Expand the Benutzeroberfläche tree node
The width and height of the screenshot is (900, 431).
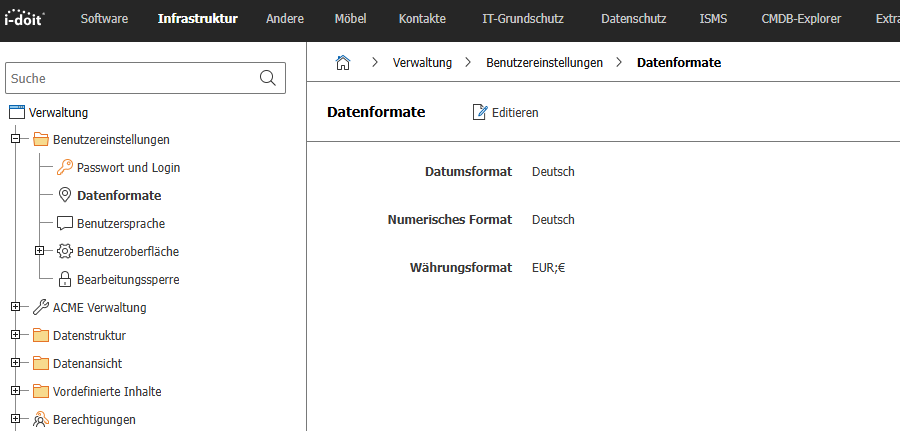pos(40,252)
